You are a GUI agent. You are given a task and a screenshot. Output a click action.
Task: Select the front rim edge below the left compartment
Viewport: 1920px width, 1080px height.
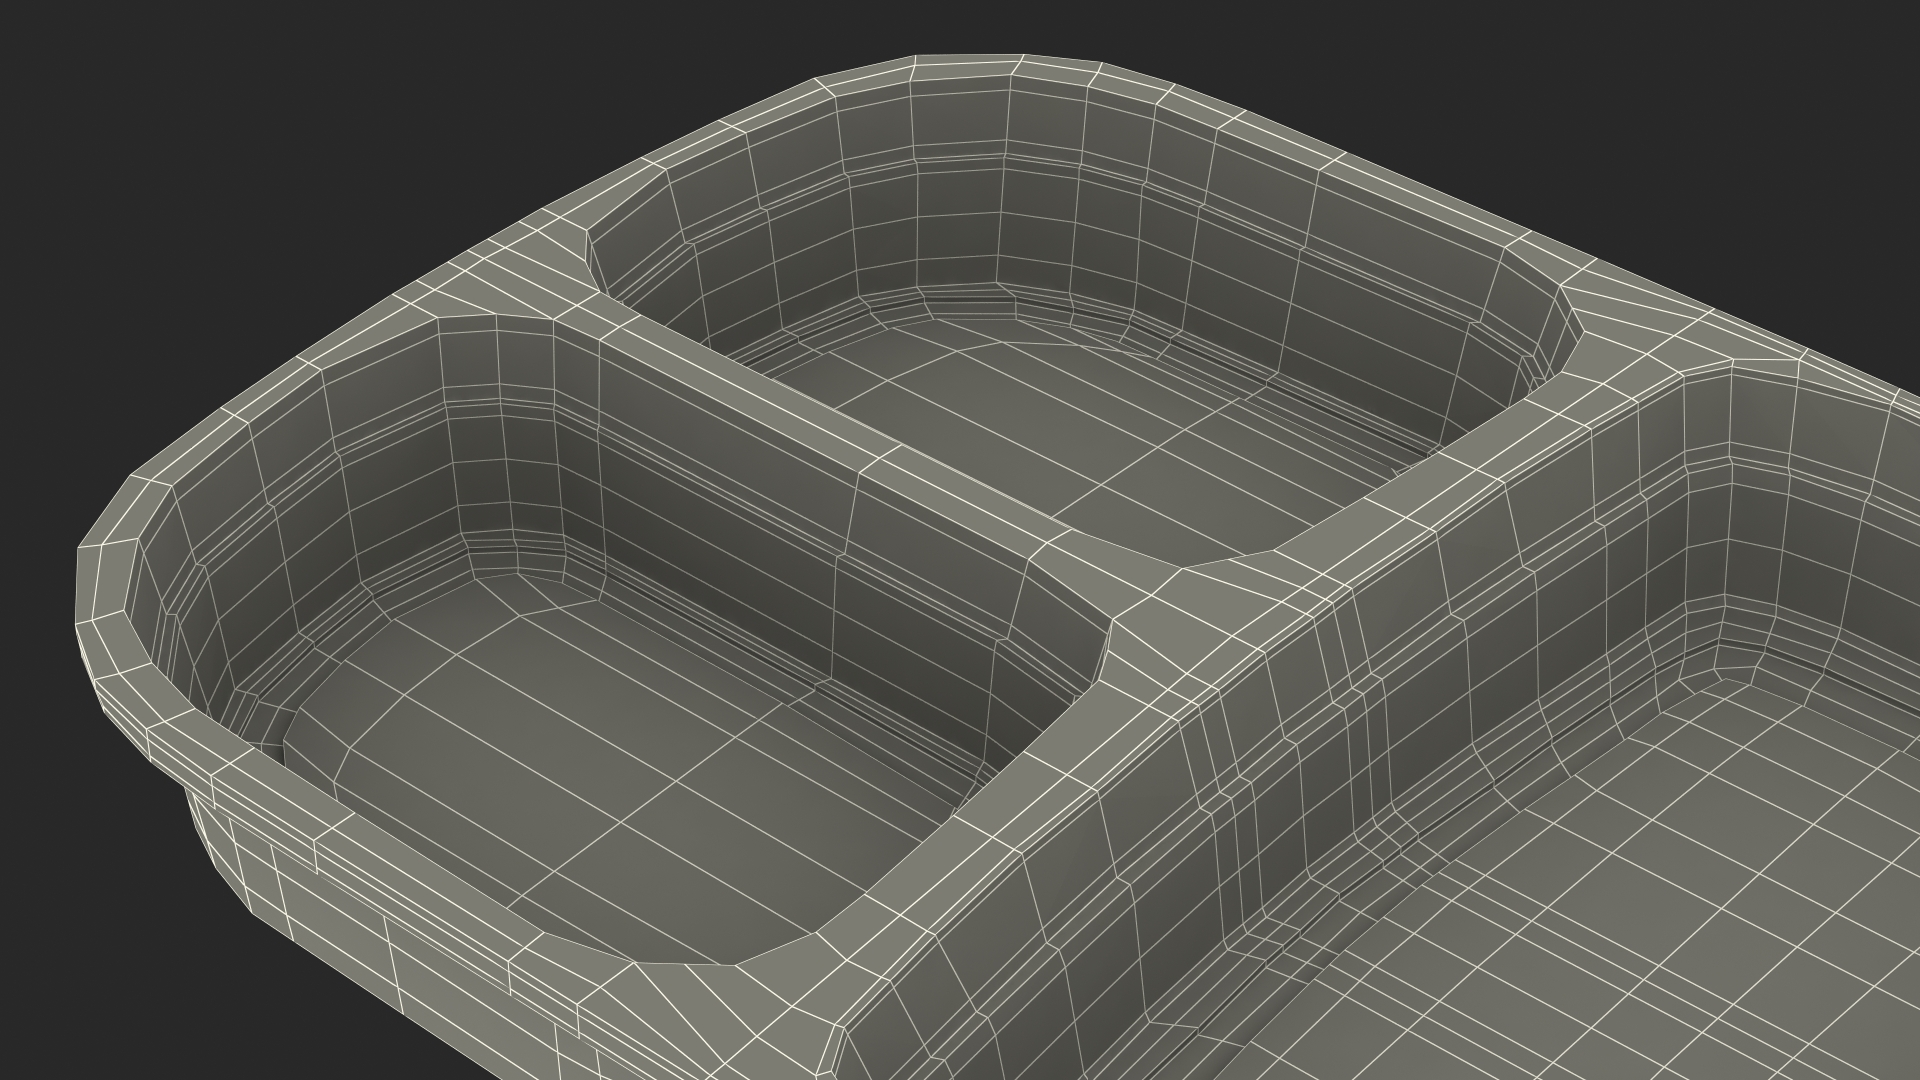(x=420, y=880)
